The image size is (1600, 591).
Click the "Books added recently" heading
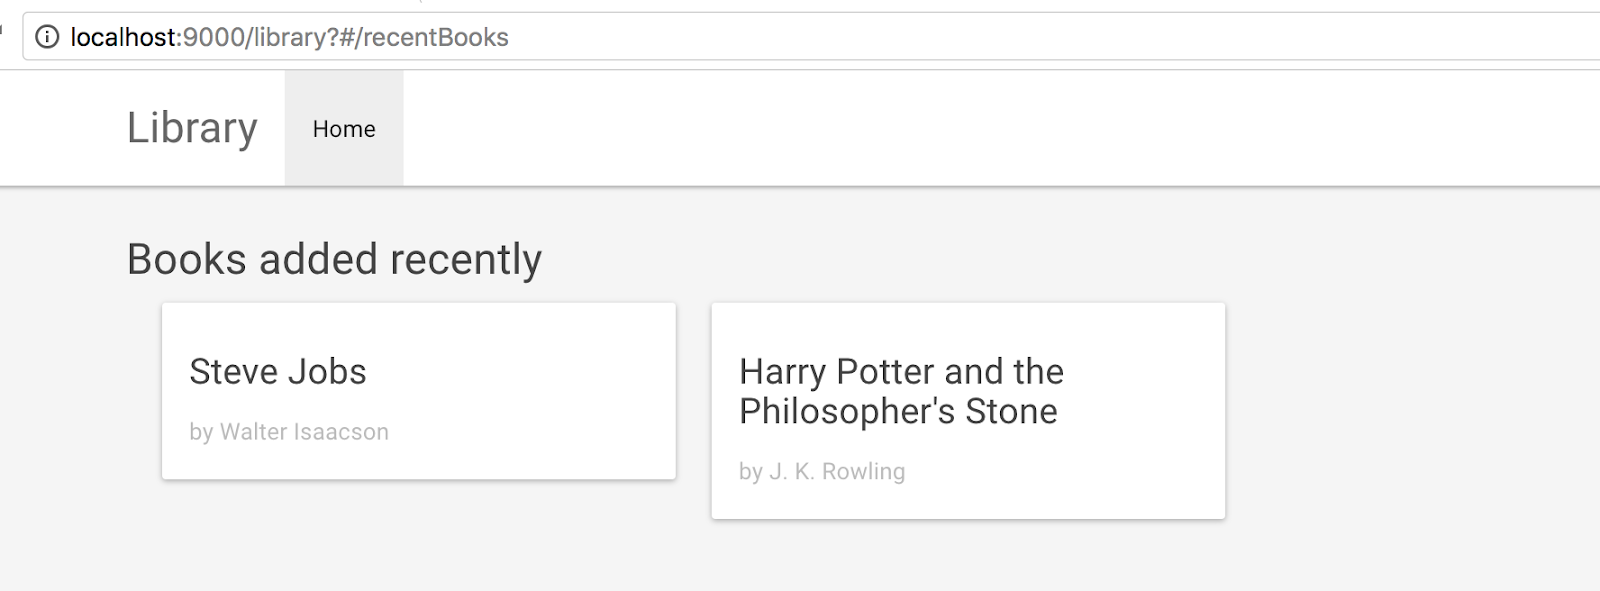tap(334, 260)
